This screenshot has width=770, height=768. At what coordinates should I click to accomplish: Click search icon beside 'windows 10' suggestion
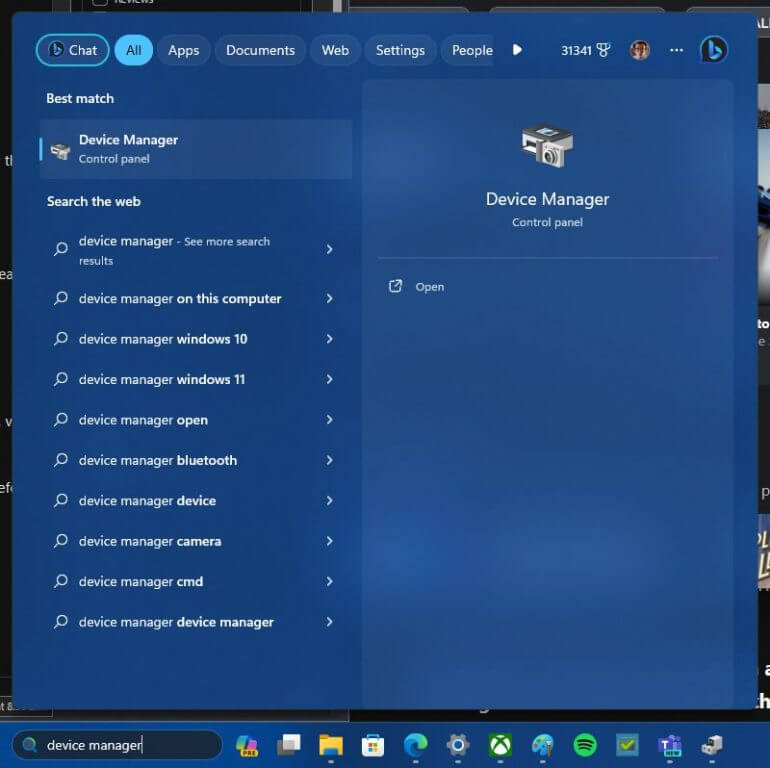(x=61, y=338)
